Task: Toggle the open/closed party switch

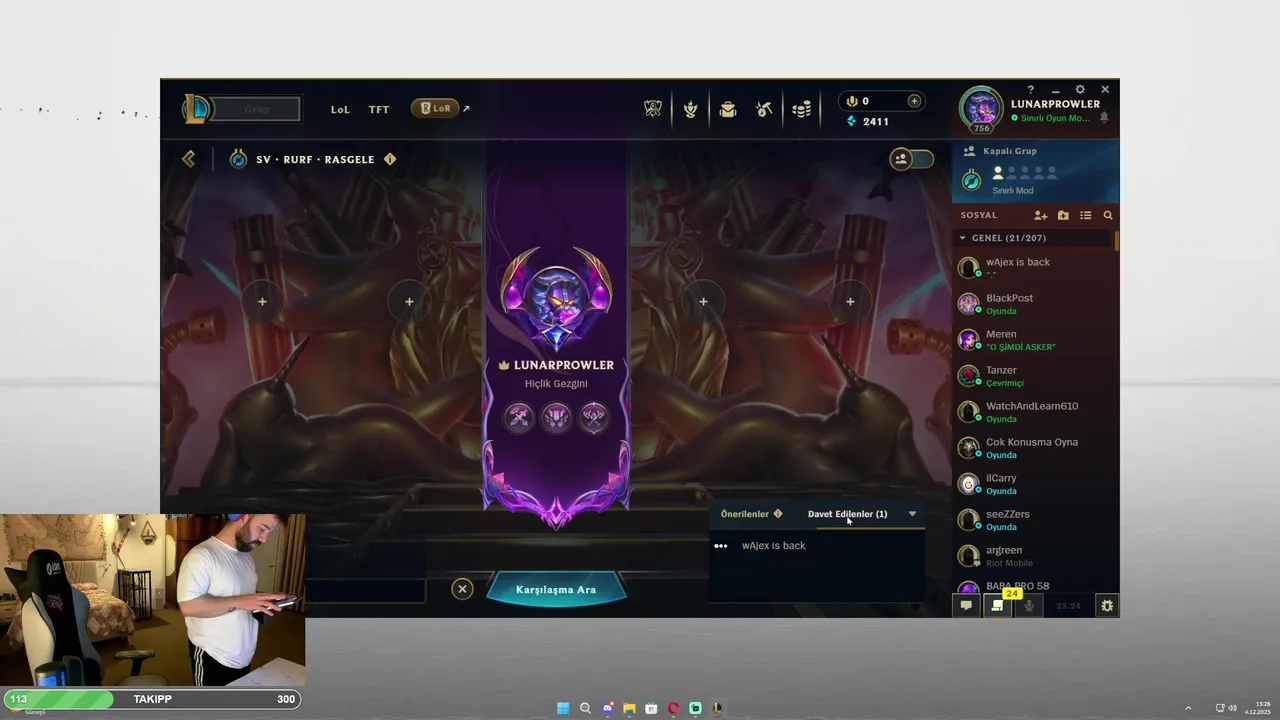Action: click(x=911, y=159)
